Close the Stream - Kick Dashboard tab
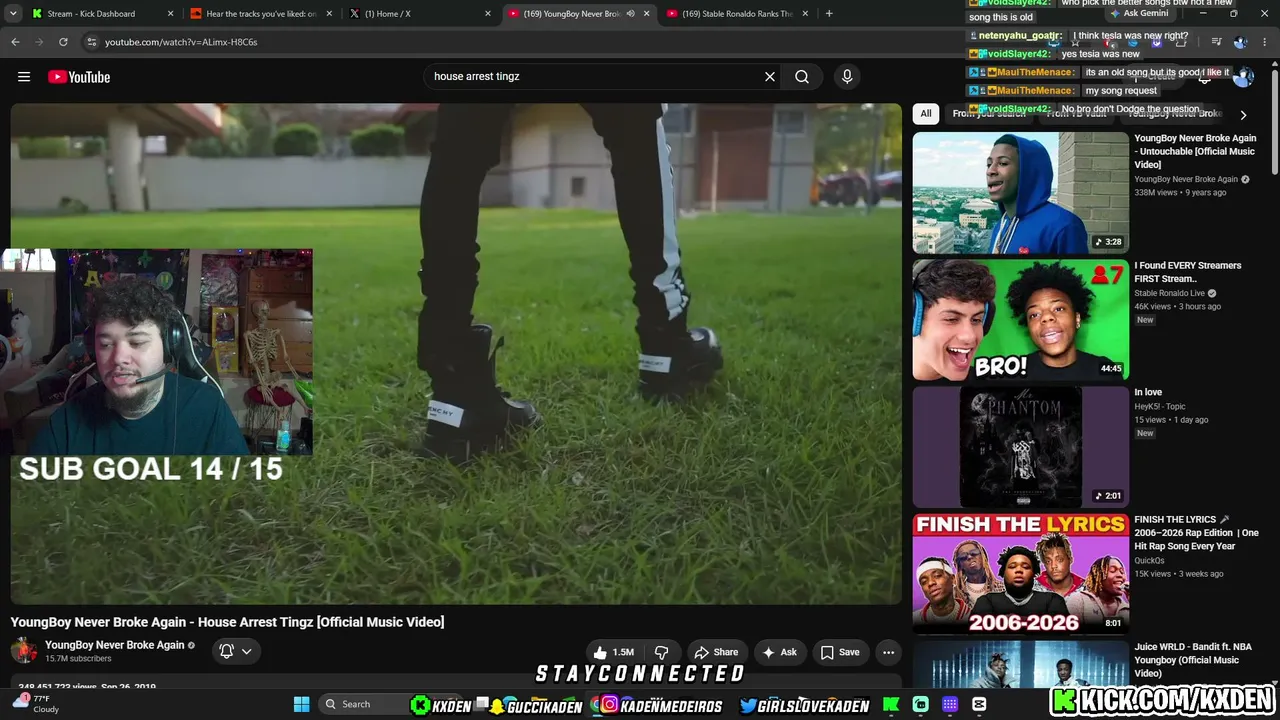Screen dimensions: 1280x720 tap(170, 14)
